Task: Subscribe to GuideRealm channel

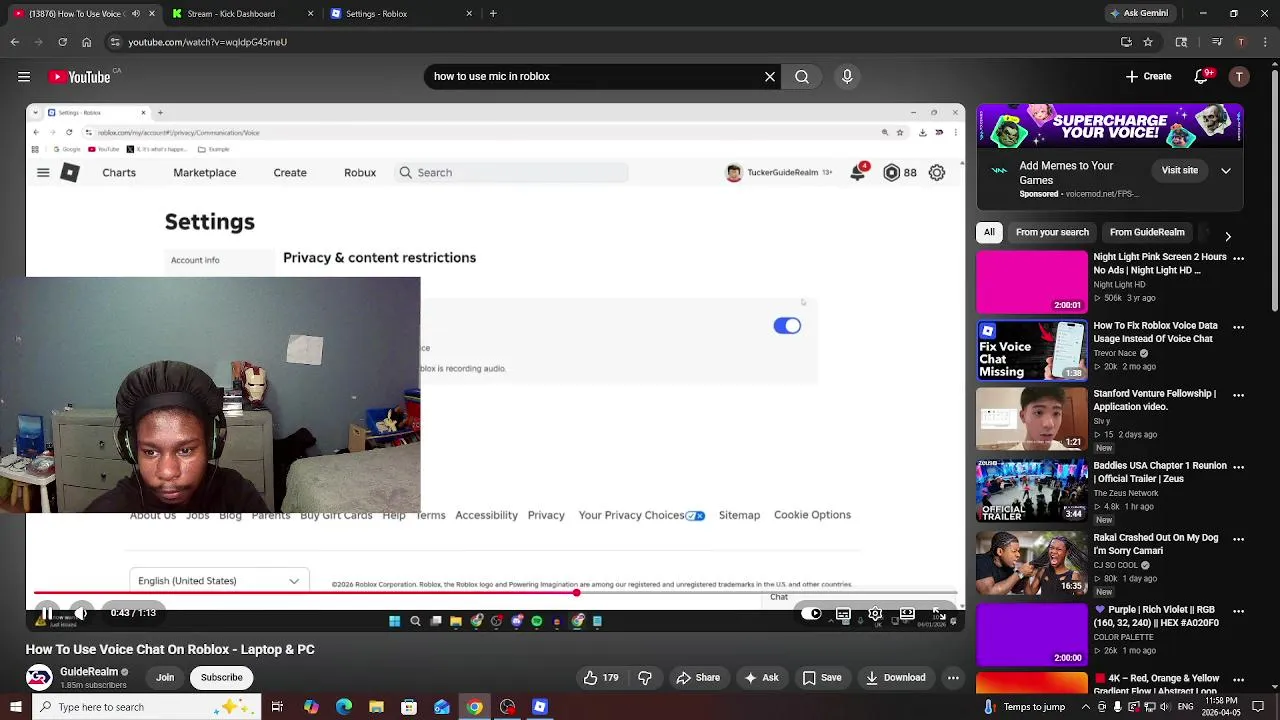Action: tap(222, 677)
